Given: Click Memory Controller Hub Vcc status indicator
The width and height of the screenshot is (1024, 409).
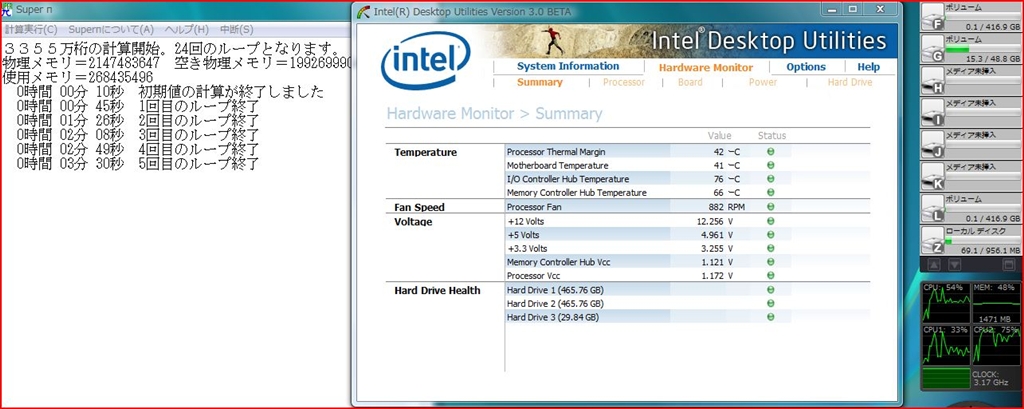Looking at the screenshot, I should point(771,262).
